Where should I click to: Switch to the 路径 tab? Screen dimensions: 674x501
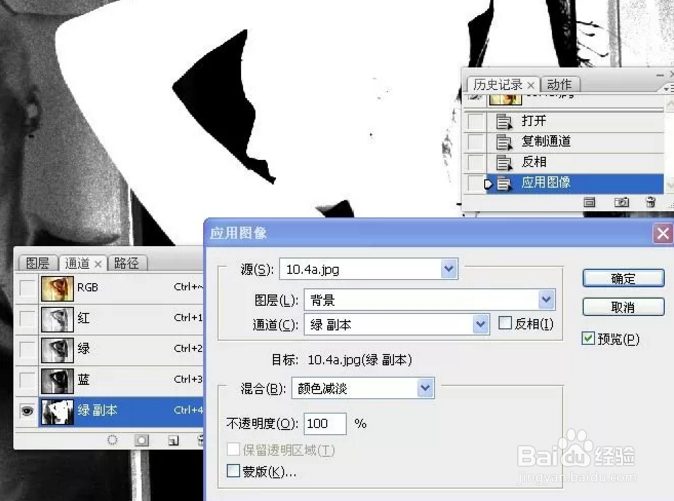tap(126, 263)
